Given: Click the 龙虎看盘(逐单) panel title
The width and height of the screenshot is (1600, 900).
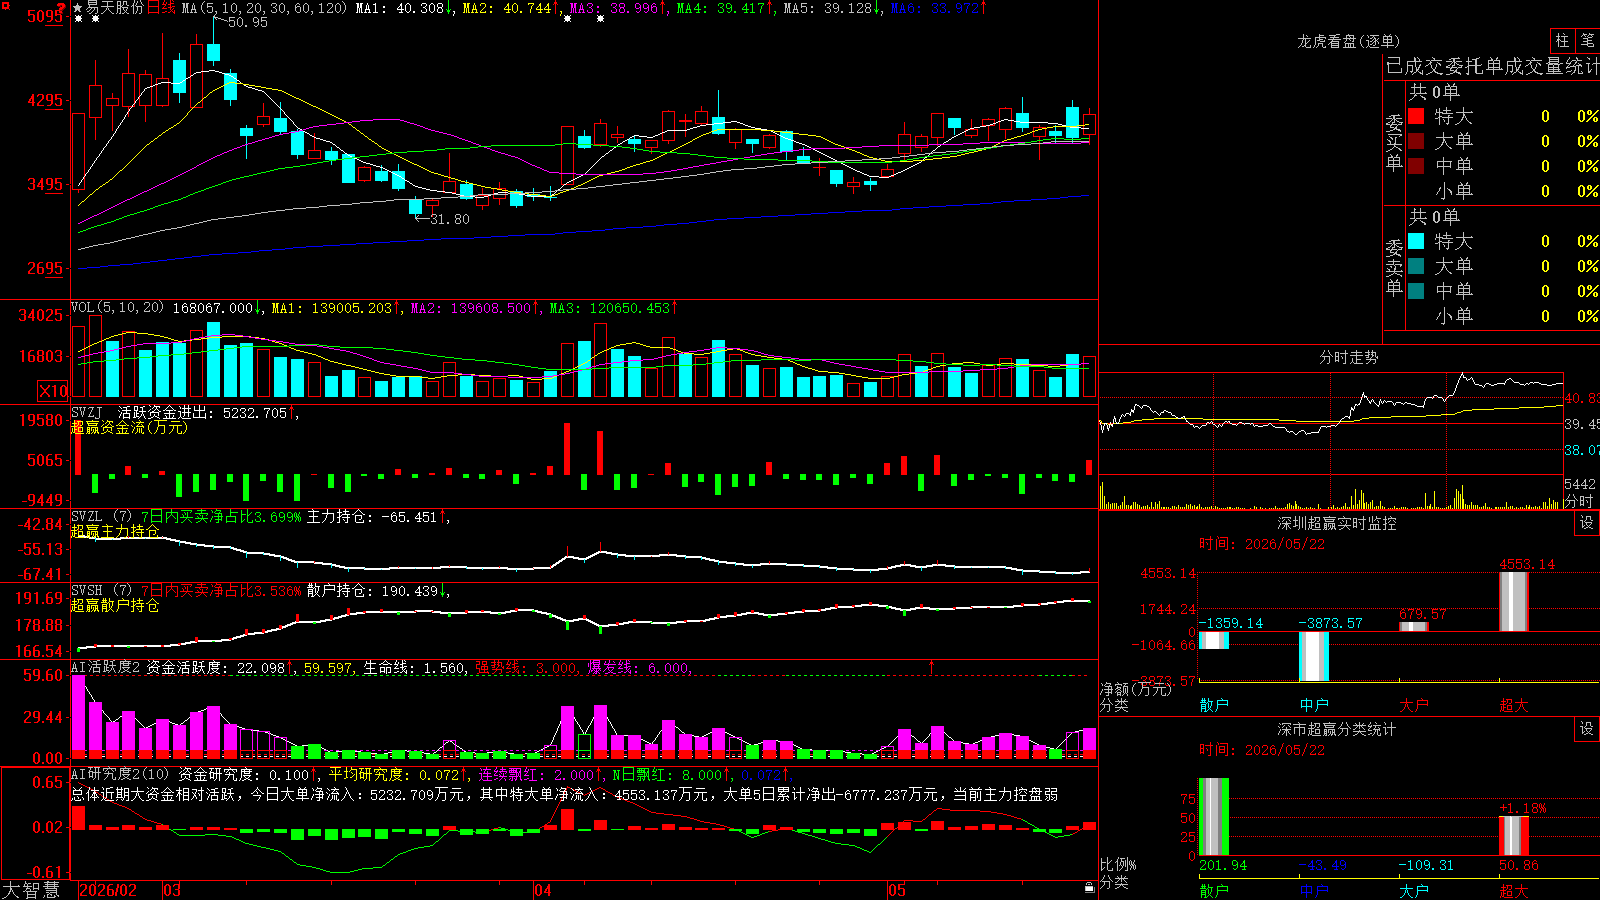Looking at the screenshot, I should (x=1349, y=41).
